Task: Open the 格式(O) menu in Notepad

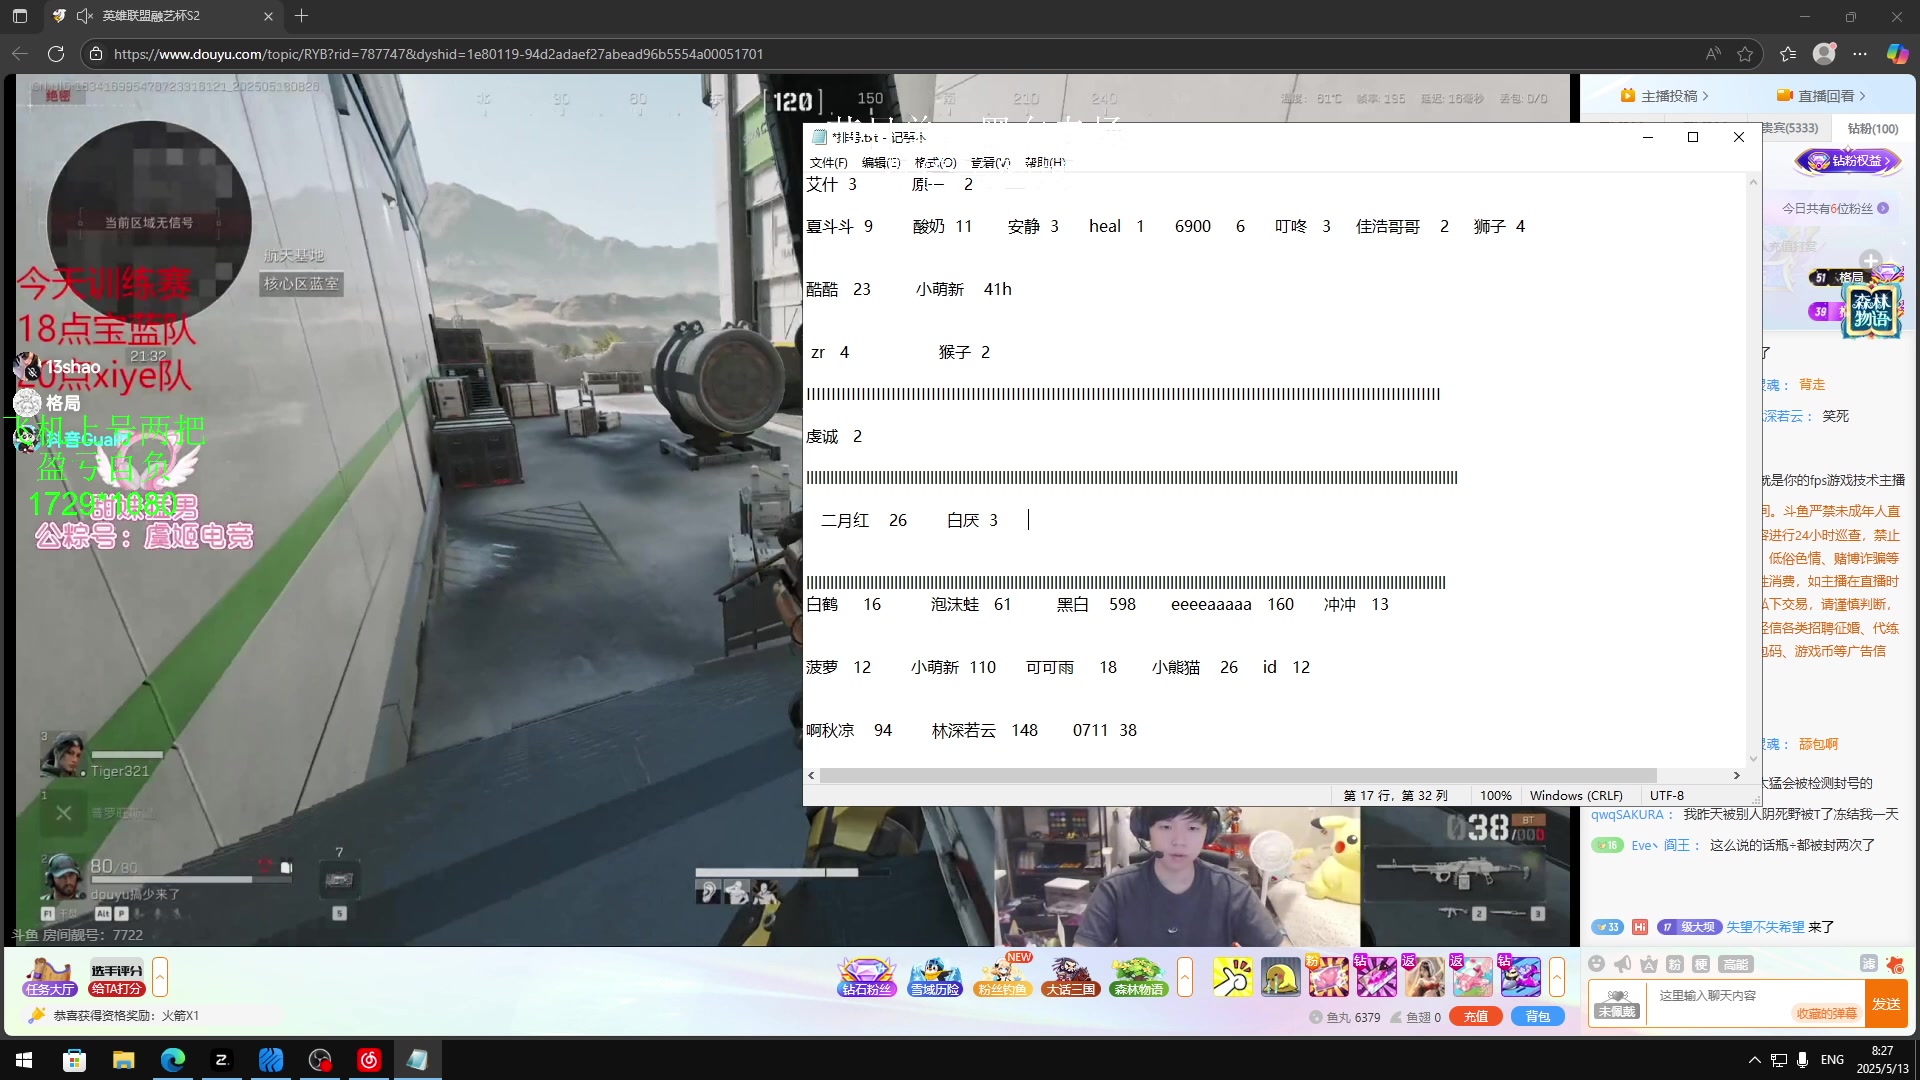Action: point(935,162)
